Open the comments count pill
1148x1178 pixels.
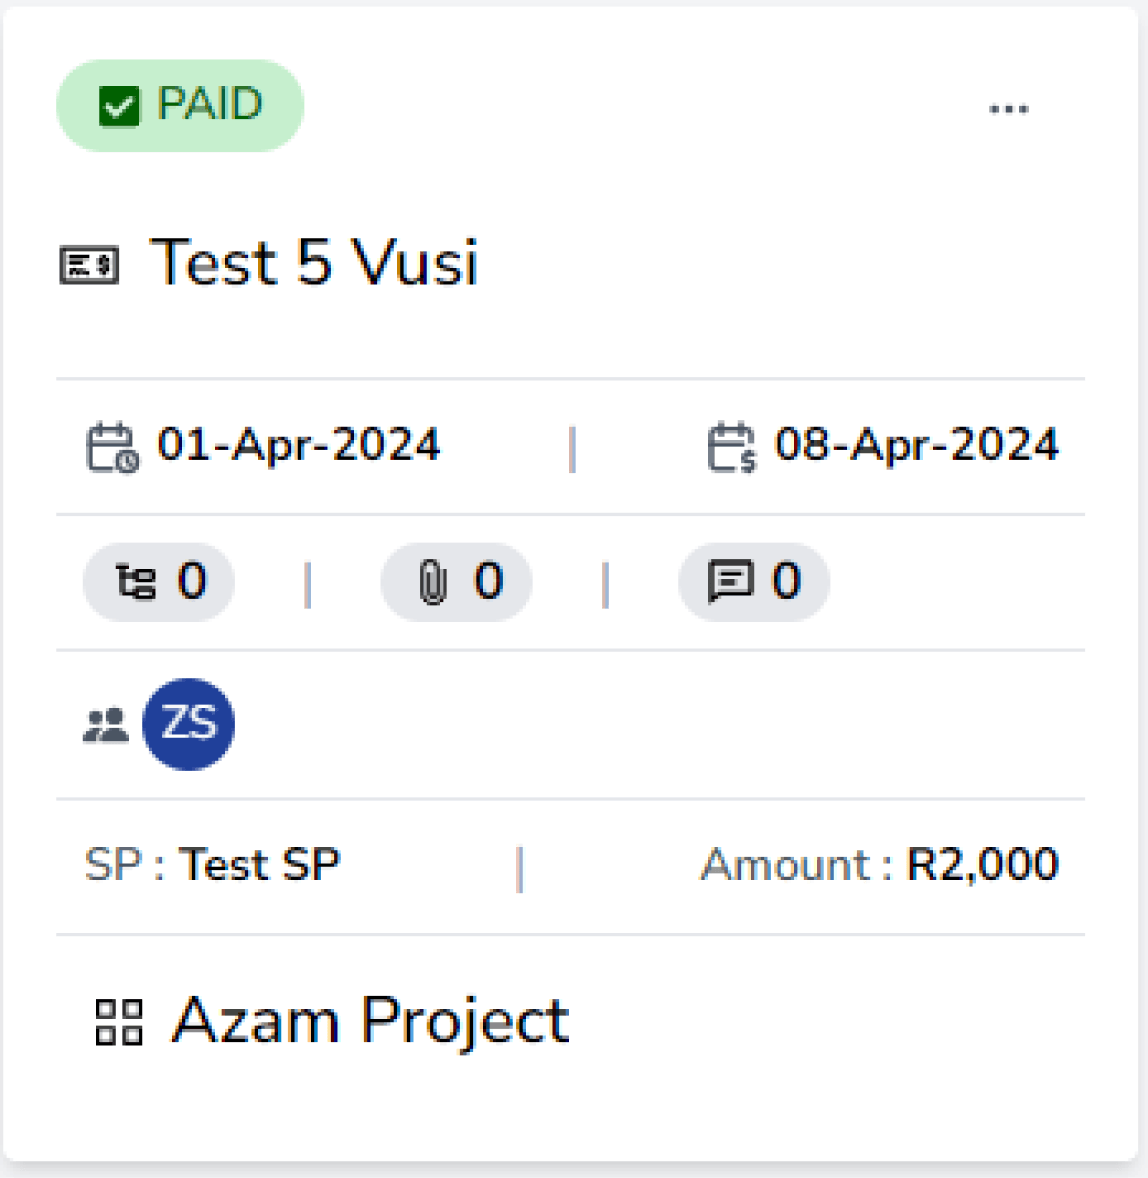(754, 582)
